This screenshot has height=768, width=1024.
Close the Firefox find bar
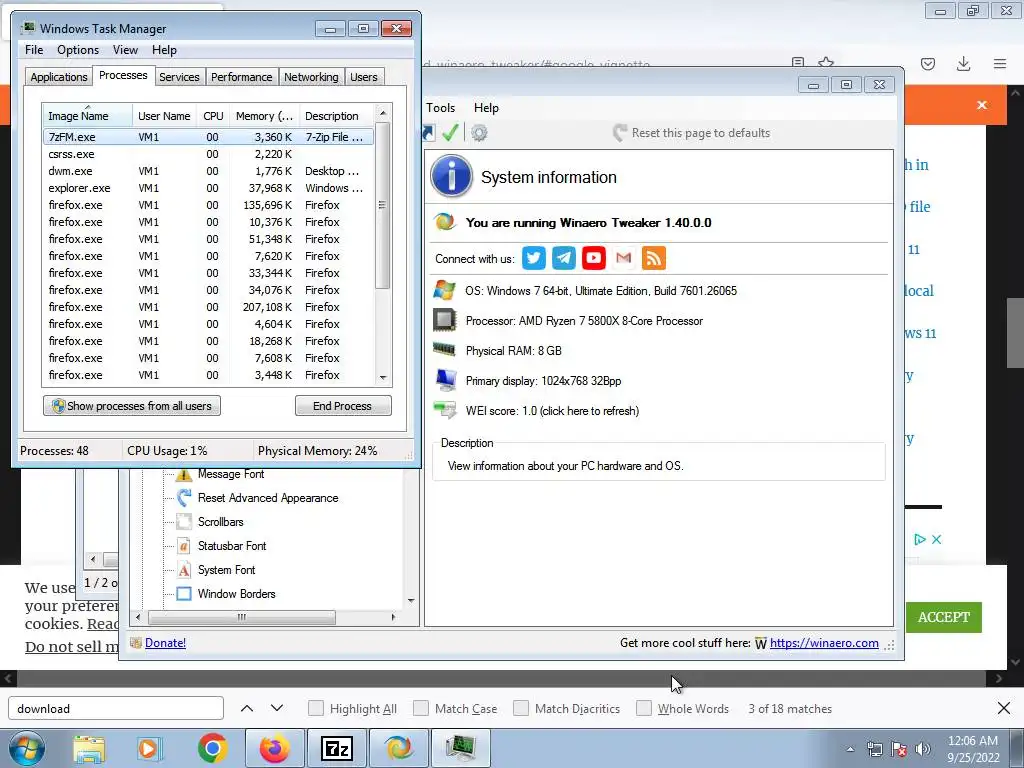[1004, 708]
